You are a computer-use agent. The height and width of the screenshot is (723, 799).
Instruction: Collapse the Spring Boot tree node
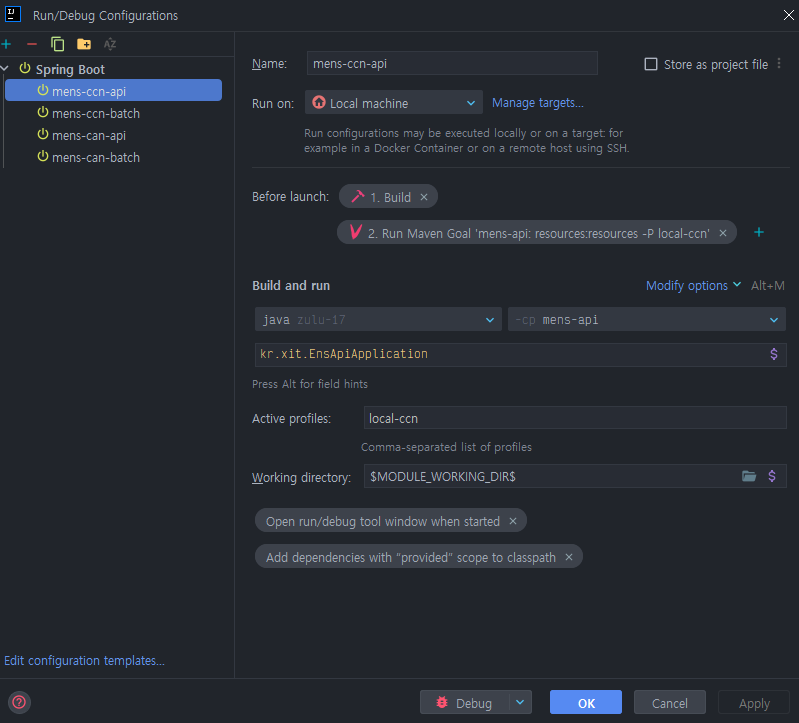point(7,69)
